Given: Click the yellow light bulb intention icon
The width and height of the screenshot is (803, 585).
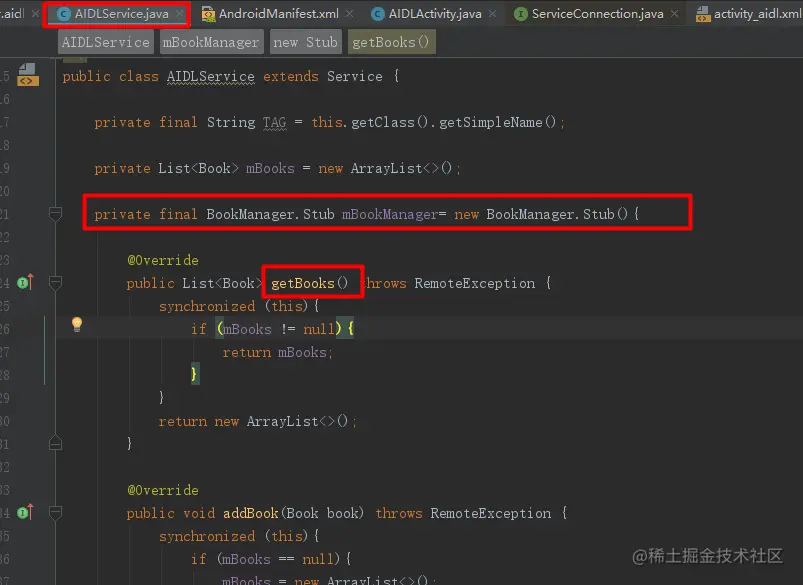Looking at the screenshot, I should click(77, 324).
